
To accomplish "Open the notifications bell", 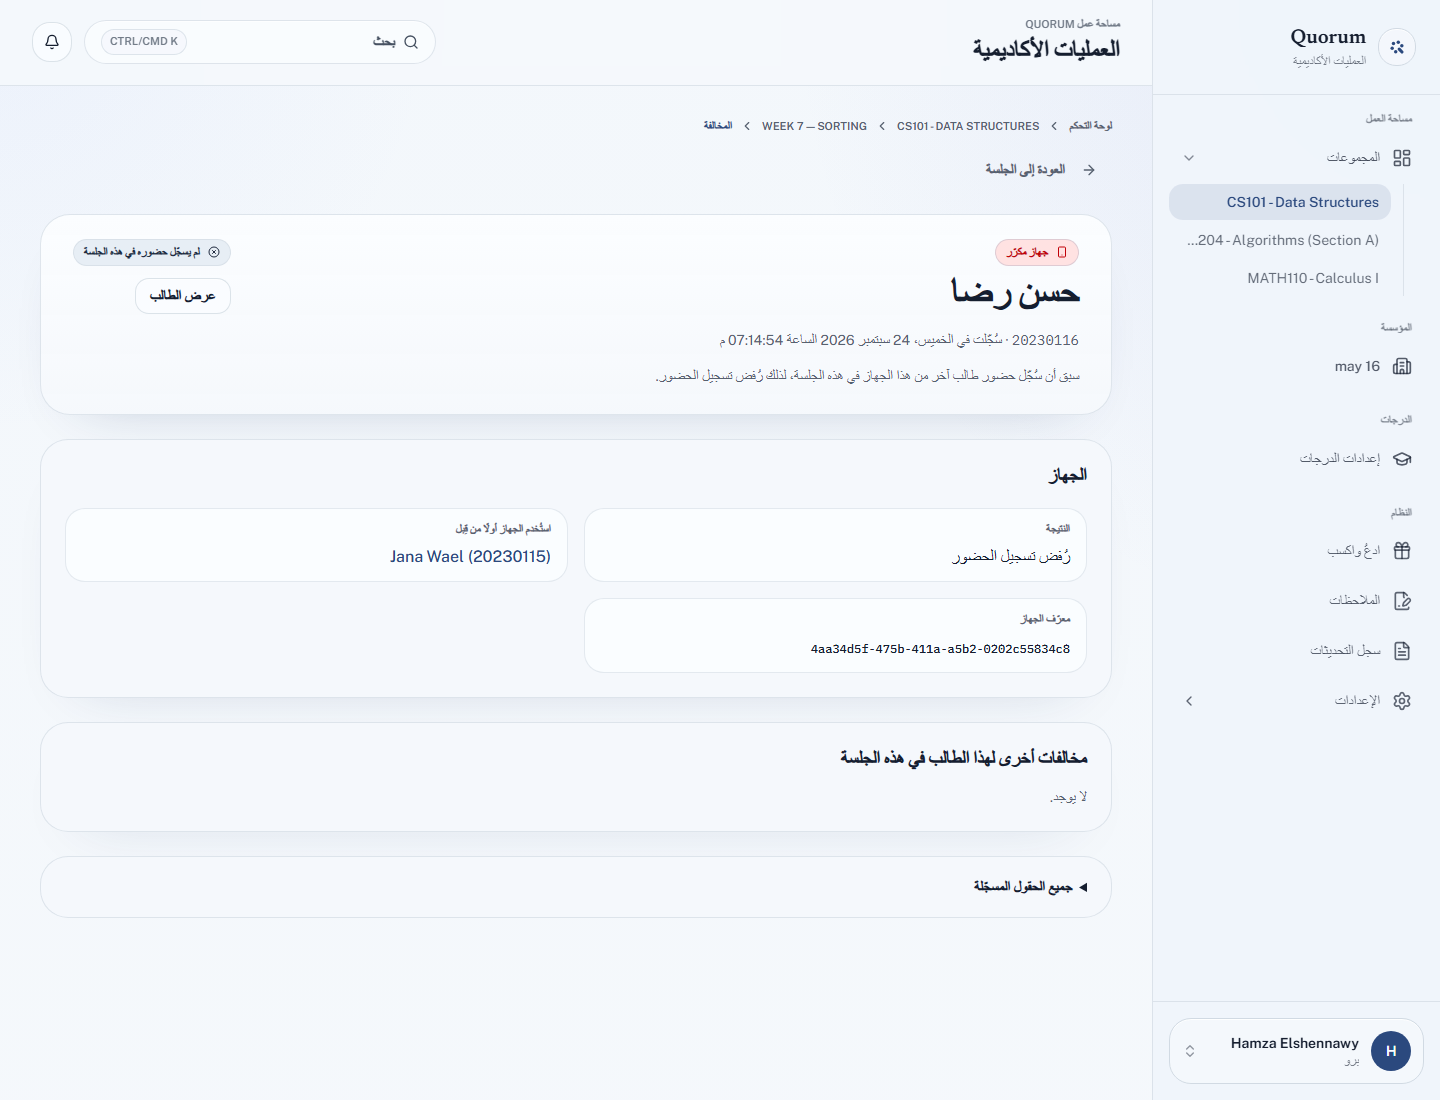I will pos(52,42).
